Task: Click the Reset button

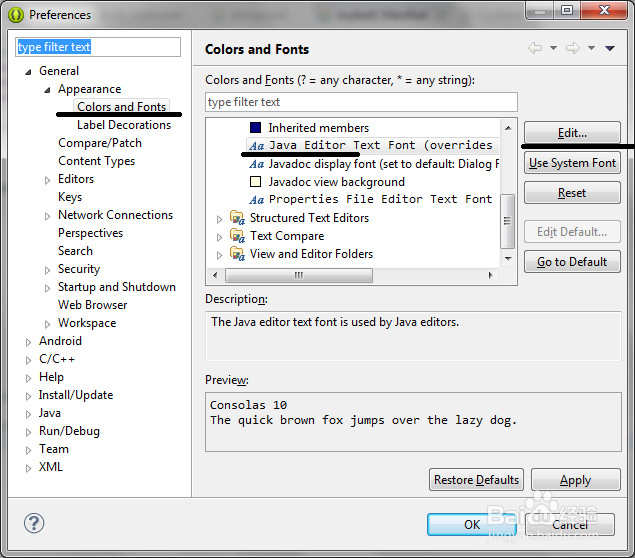Action: (572, 193)
